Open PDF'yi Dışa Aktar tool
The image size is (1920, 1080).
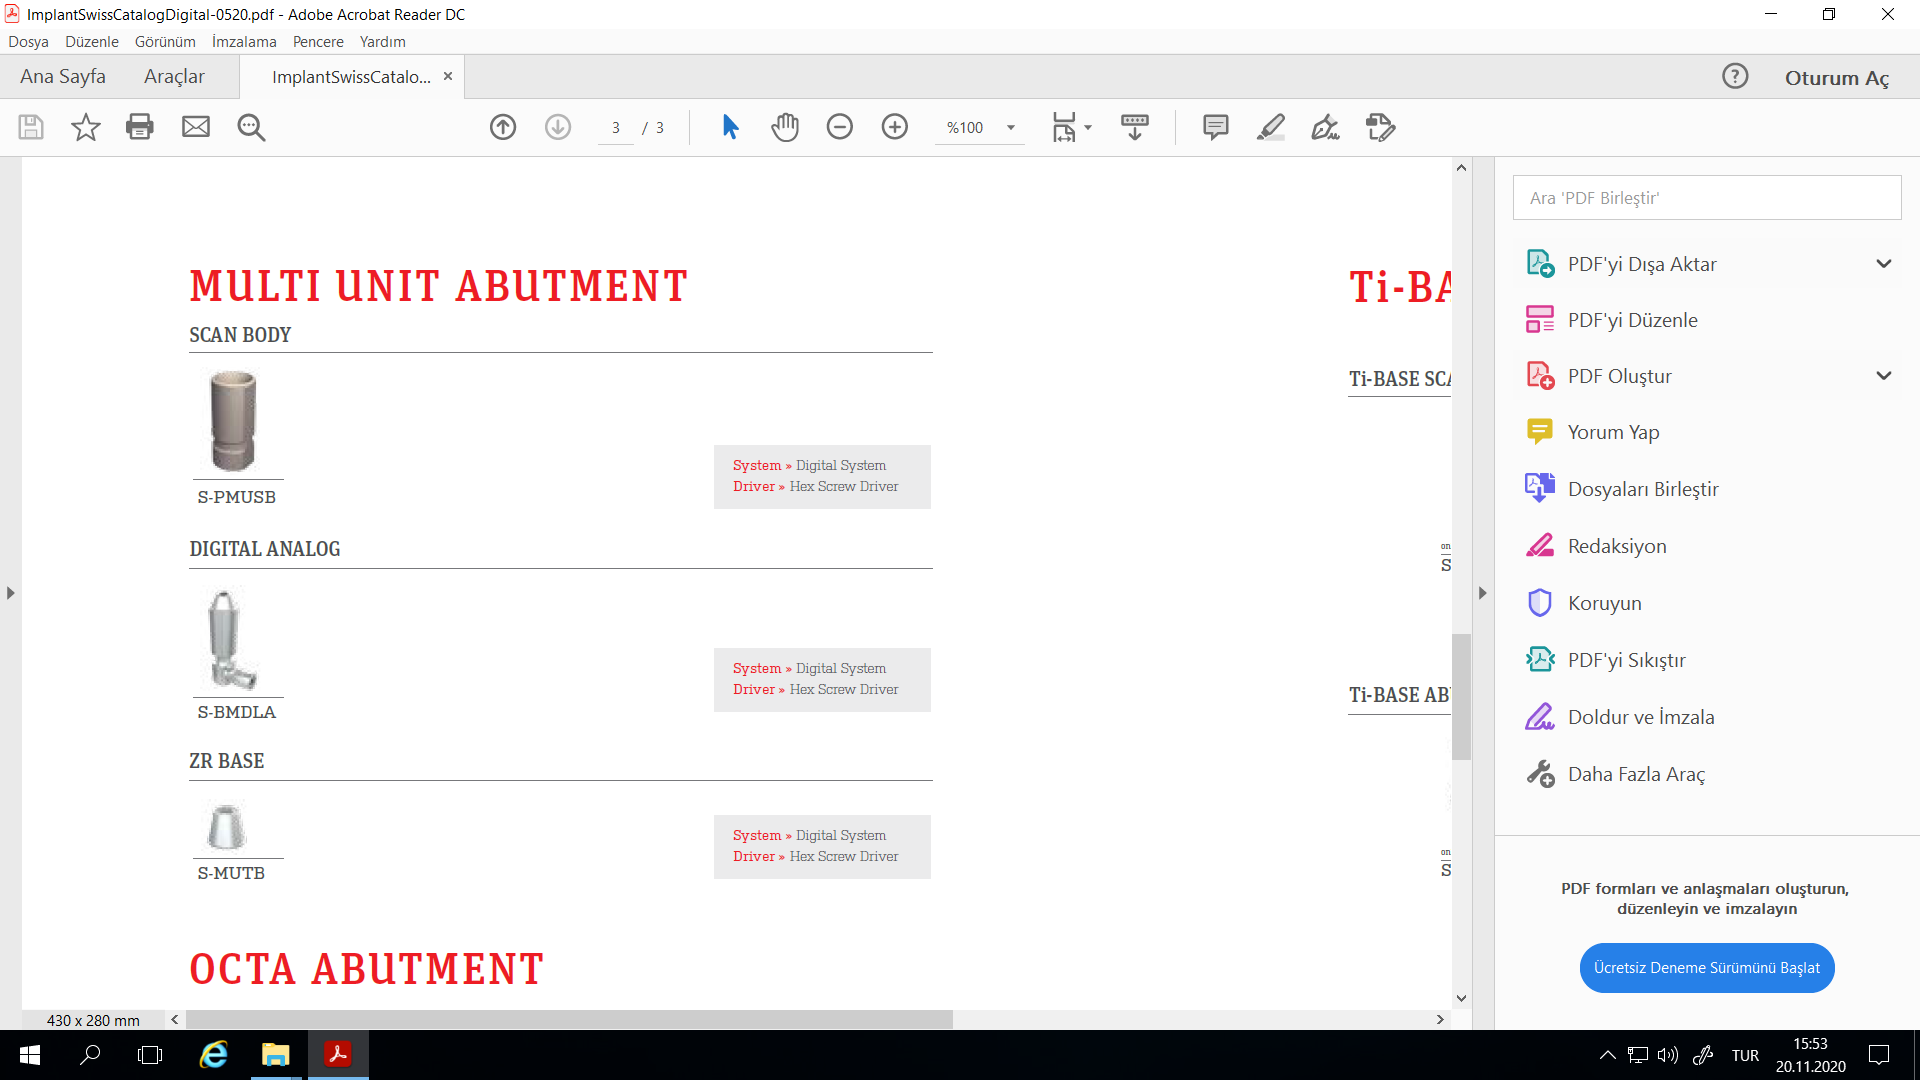[1640, 264]
